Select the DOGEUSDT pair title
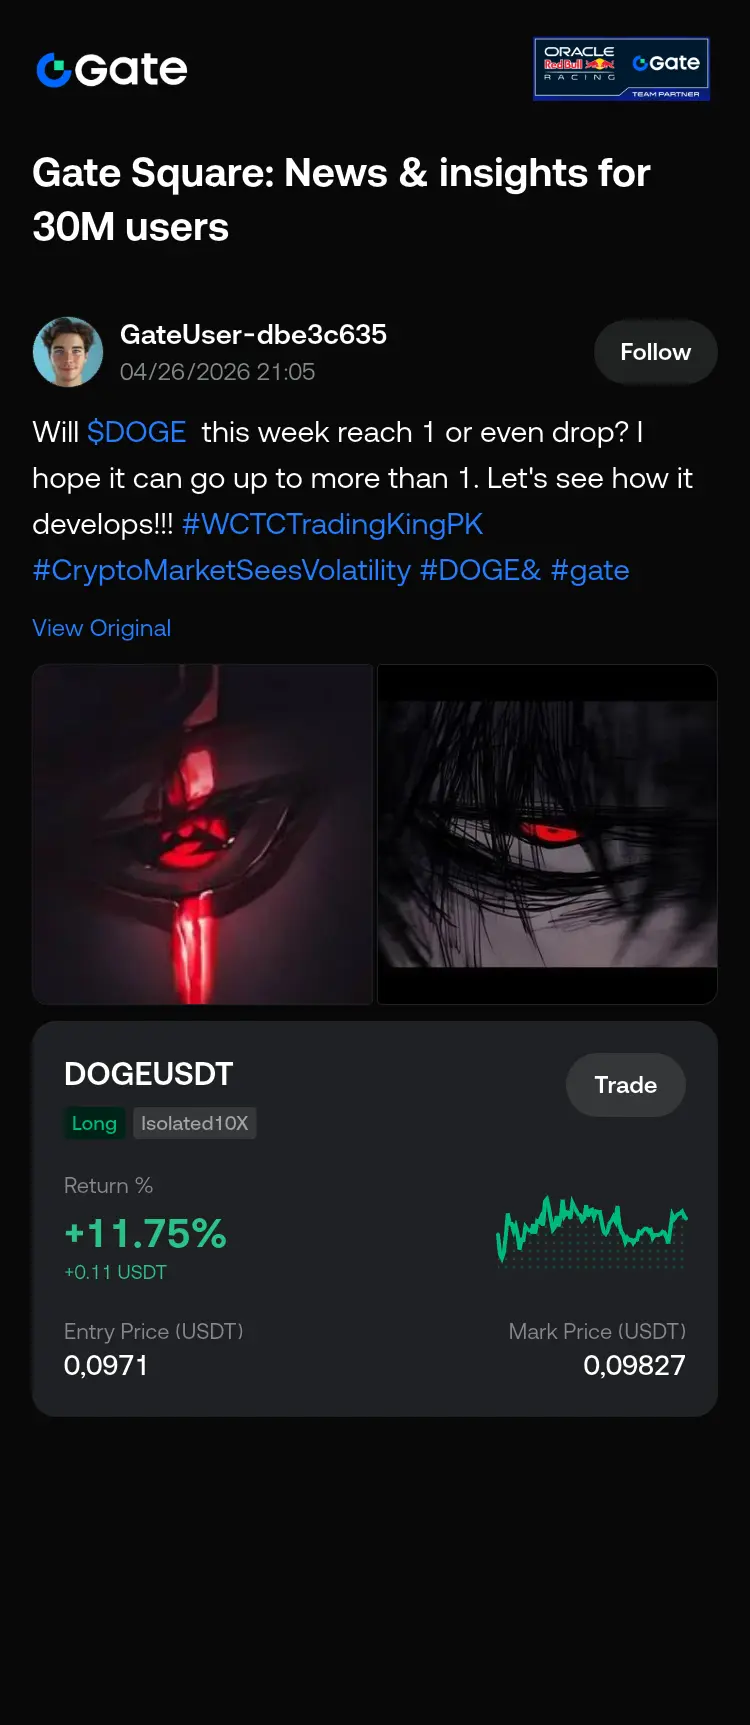 pos(148,1074)
